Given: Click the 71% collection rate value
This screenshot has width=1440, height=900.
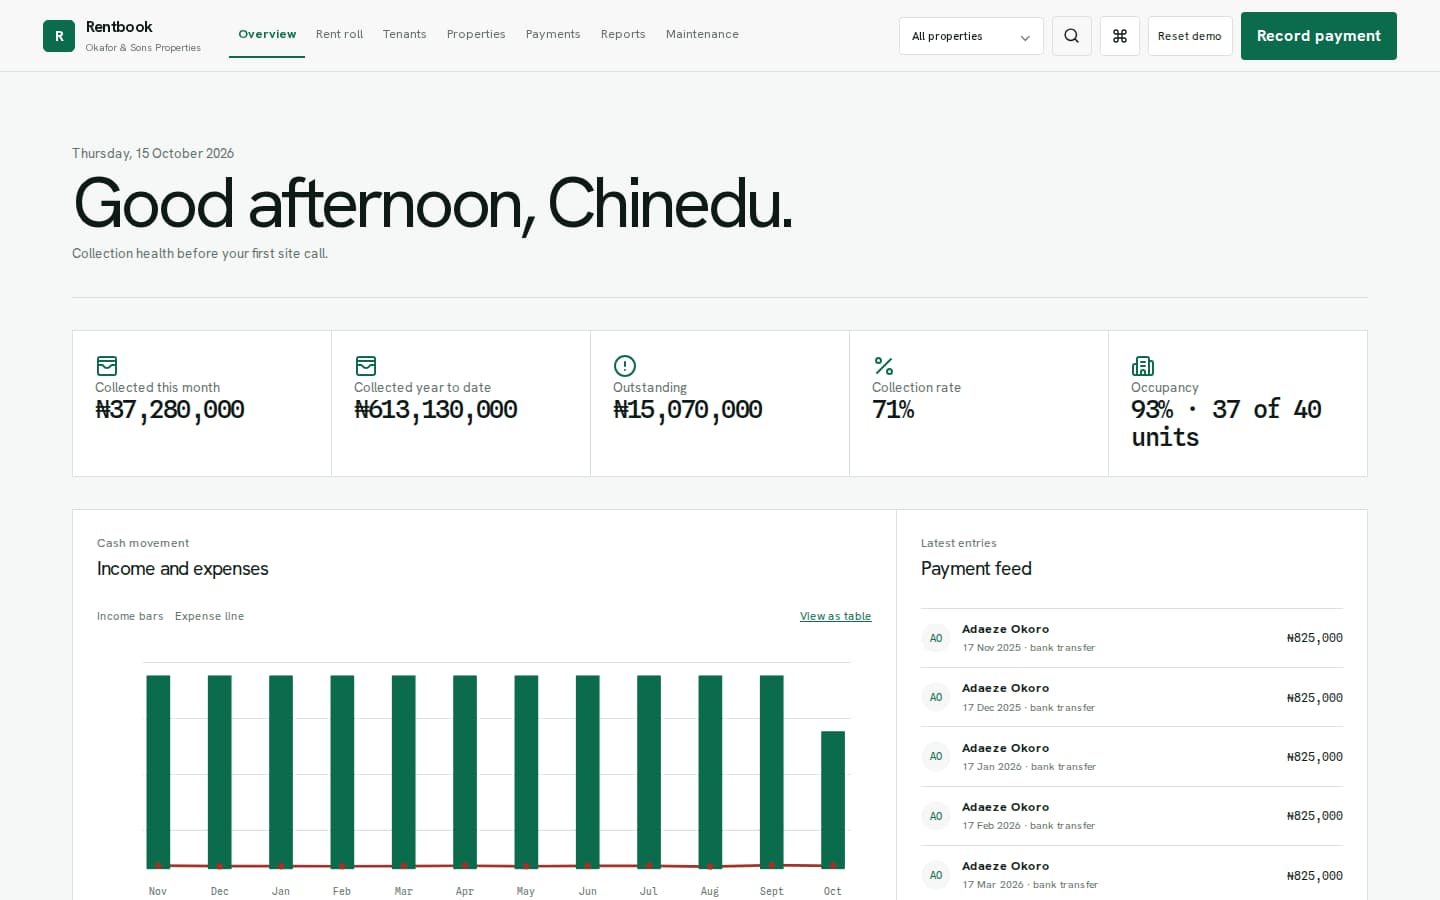Looking at the screenshot, I should (x=893, y=410).
